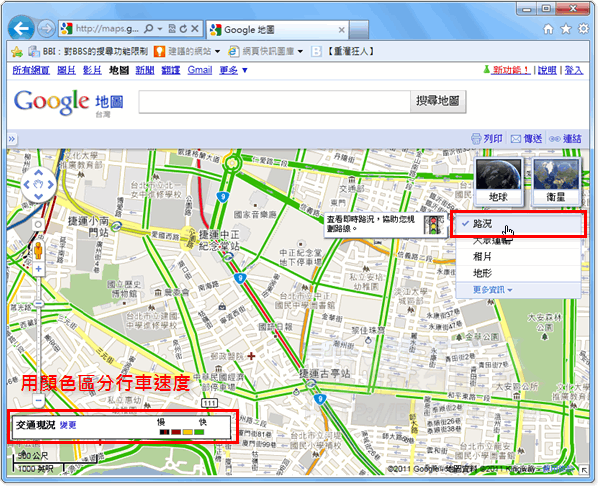Open the browser Tools gear icon

click(x=583, y=29)
